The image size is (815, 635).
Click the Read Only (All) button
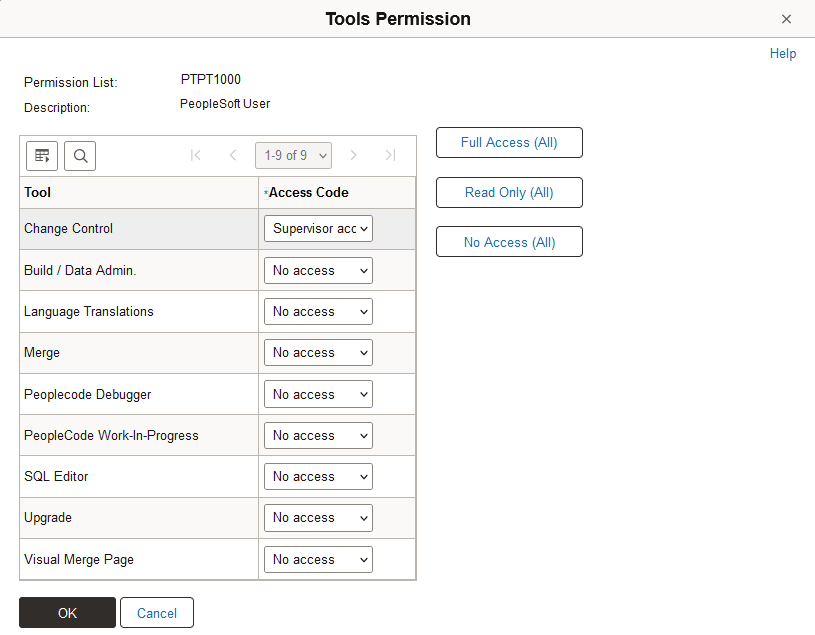[509, 192]
